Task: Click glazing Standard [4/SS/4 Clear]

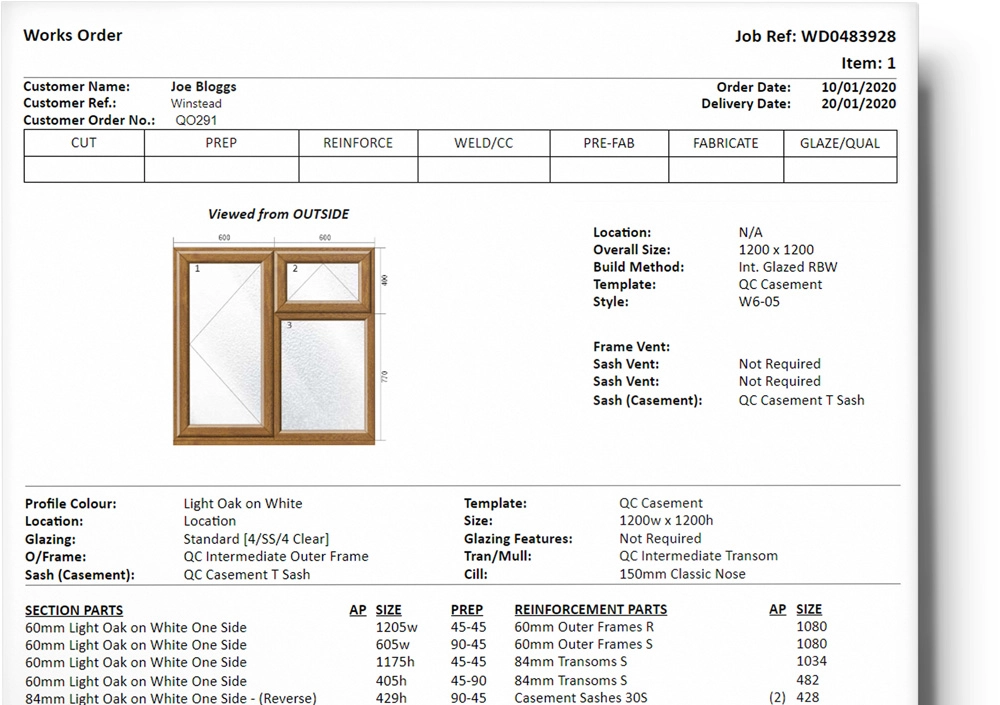Action: pos(256,539)
